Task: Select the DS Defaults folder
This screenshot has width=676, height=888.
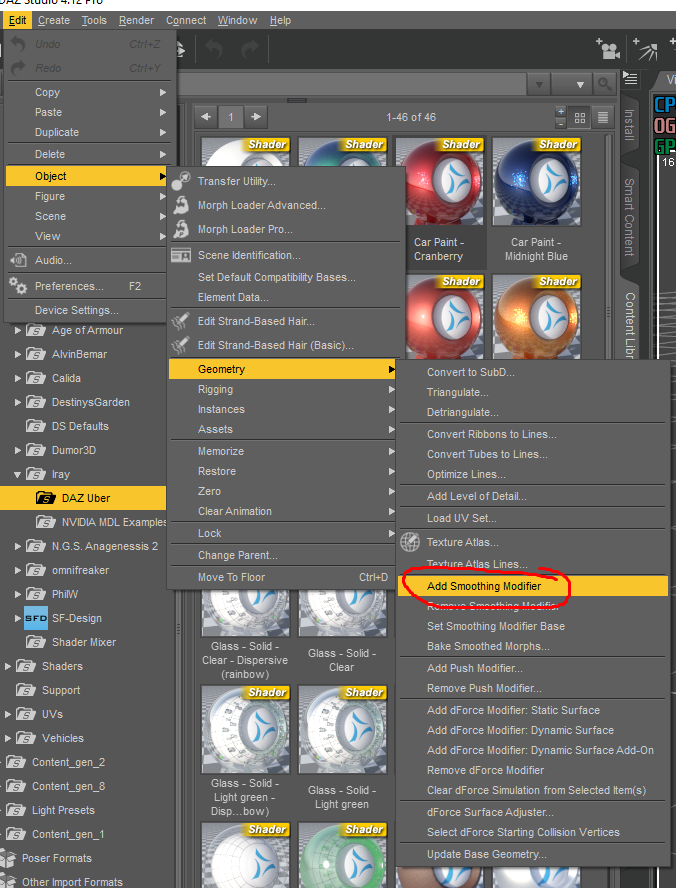Action: (x=67, y=426)
